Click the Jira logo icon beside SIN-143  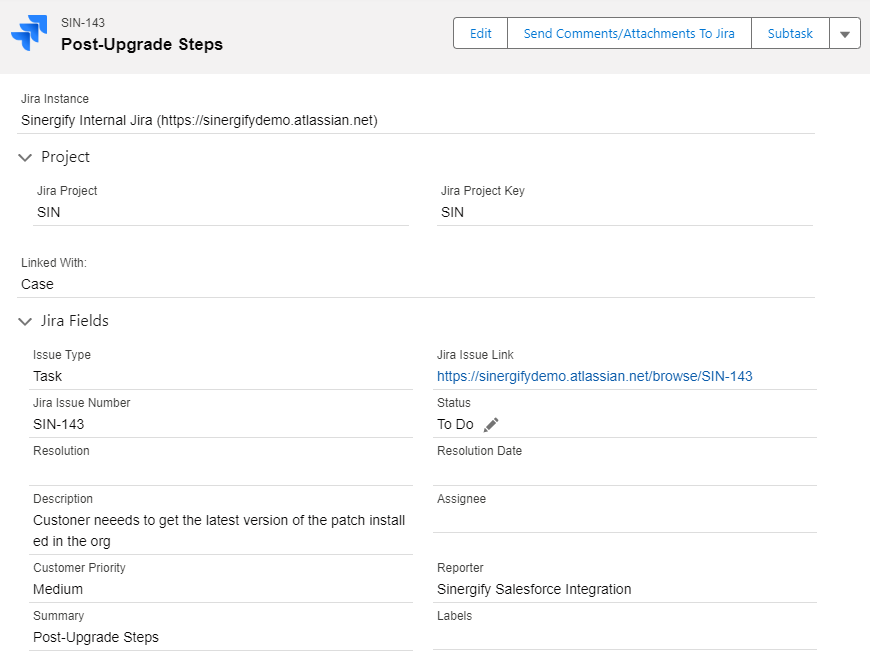(x=29, y=33)
